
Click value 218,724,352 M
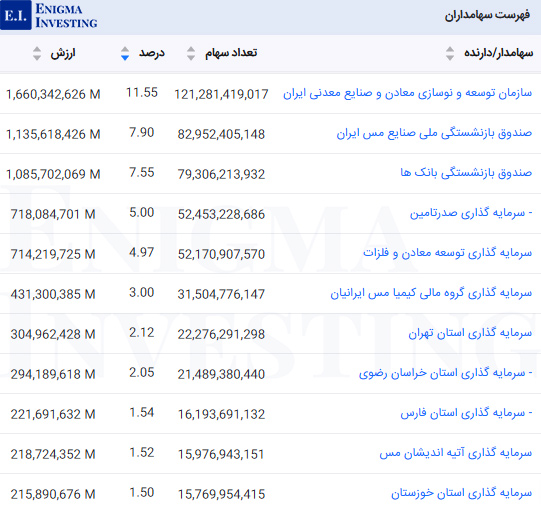coord(53,454)
